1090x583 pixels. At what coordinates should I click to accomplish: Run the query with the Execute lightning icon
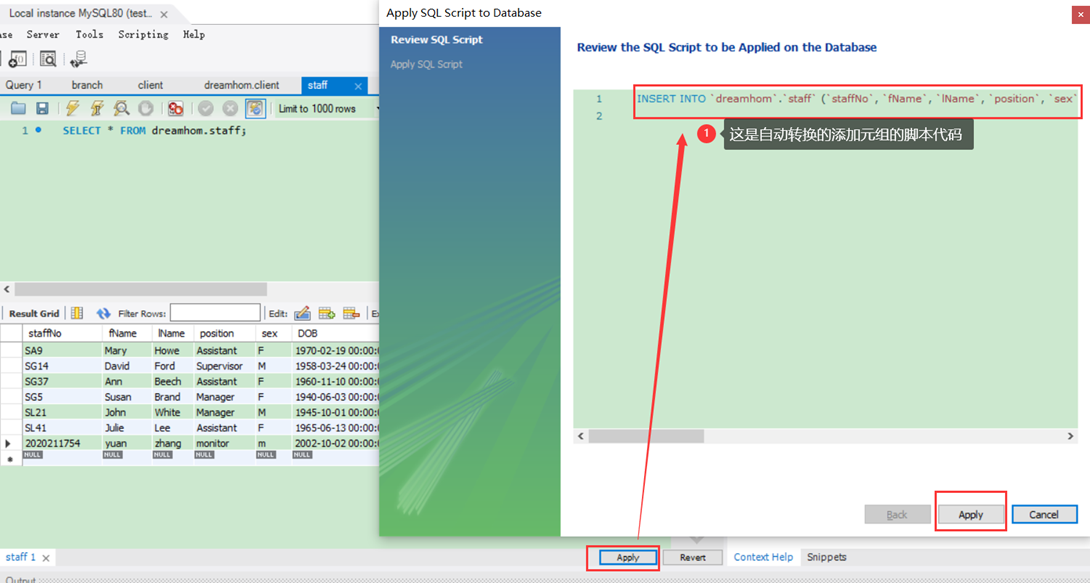[73, 108]
